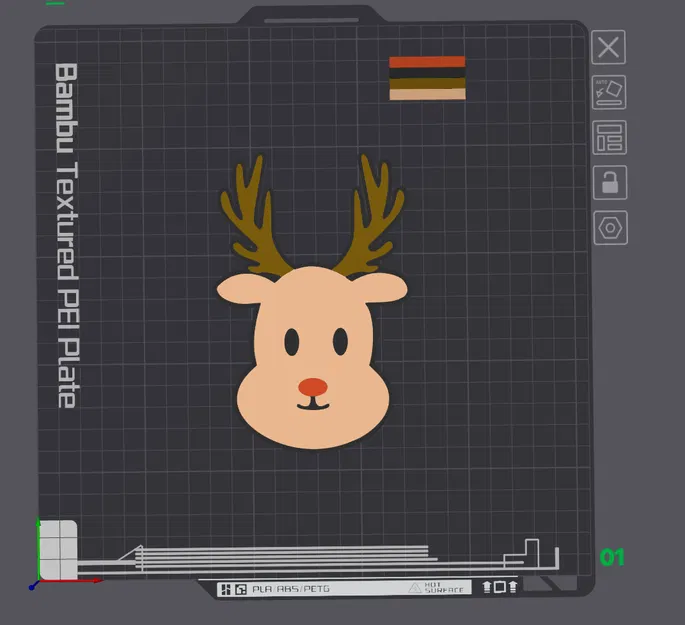Screen dimensions: 685x625
Task: Click the reindeer's red nose
Action: tap(313, 387)
